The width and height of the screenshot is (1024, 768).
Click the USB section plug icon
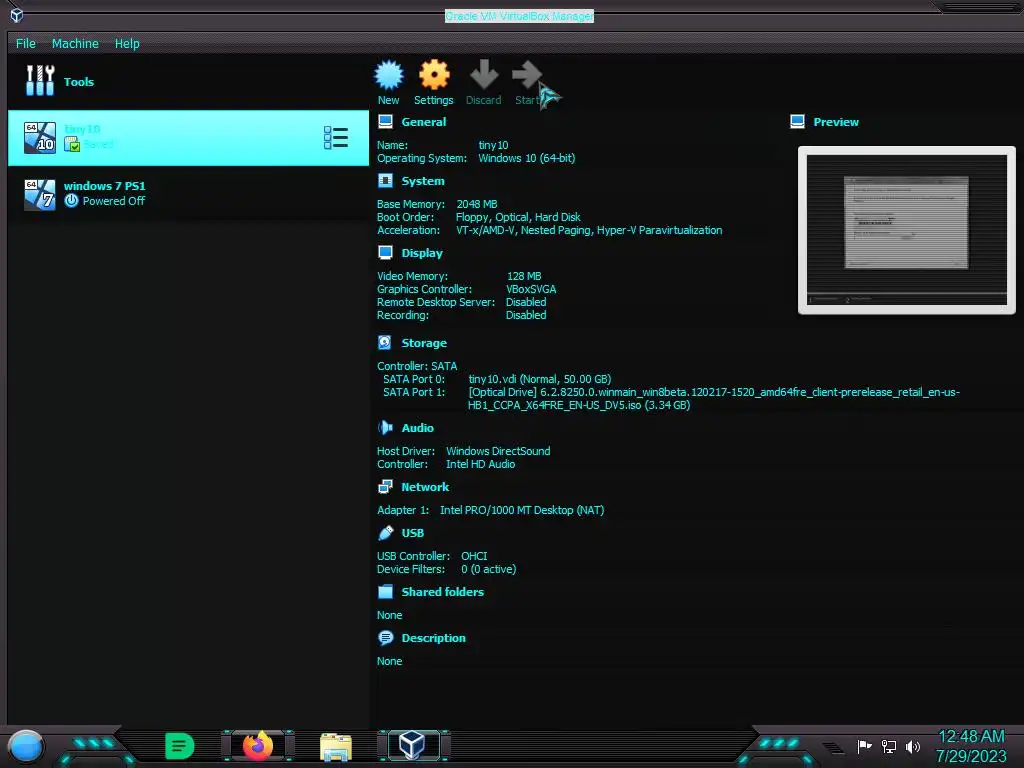(x=385, y=533)
